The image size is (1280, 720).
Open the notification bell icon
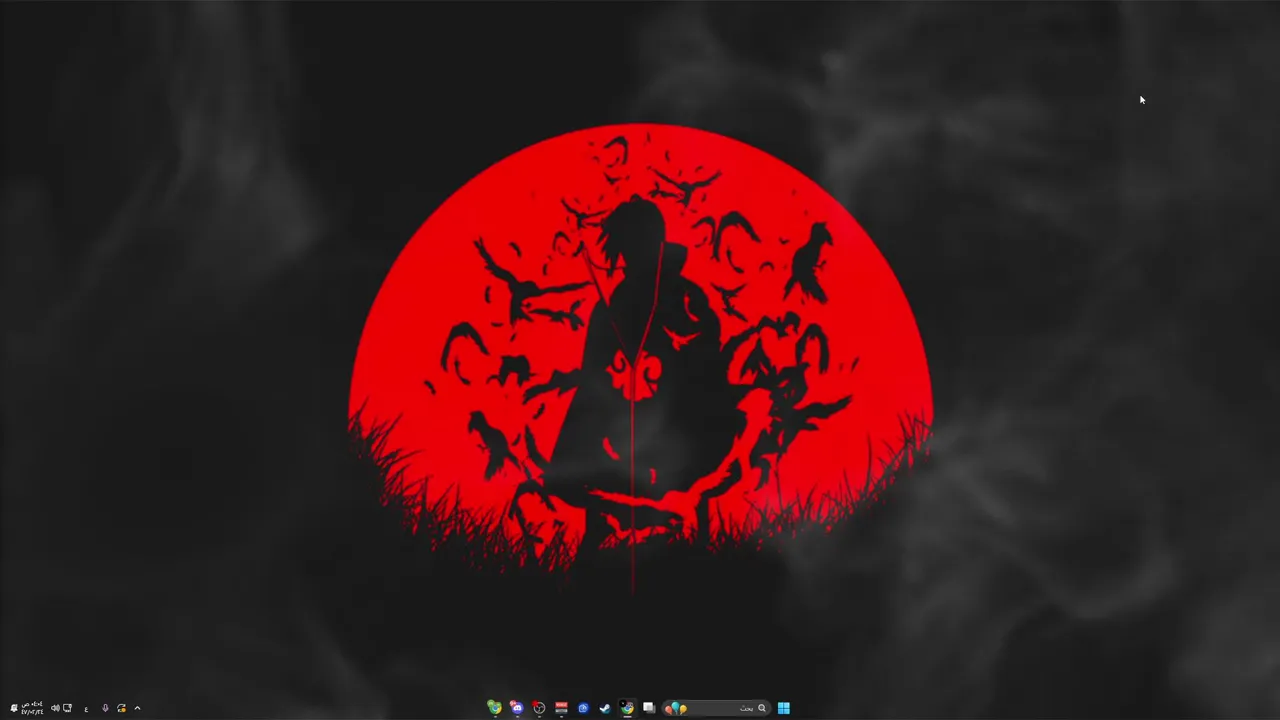click(14, 708)
